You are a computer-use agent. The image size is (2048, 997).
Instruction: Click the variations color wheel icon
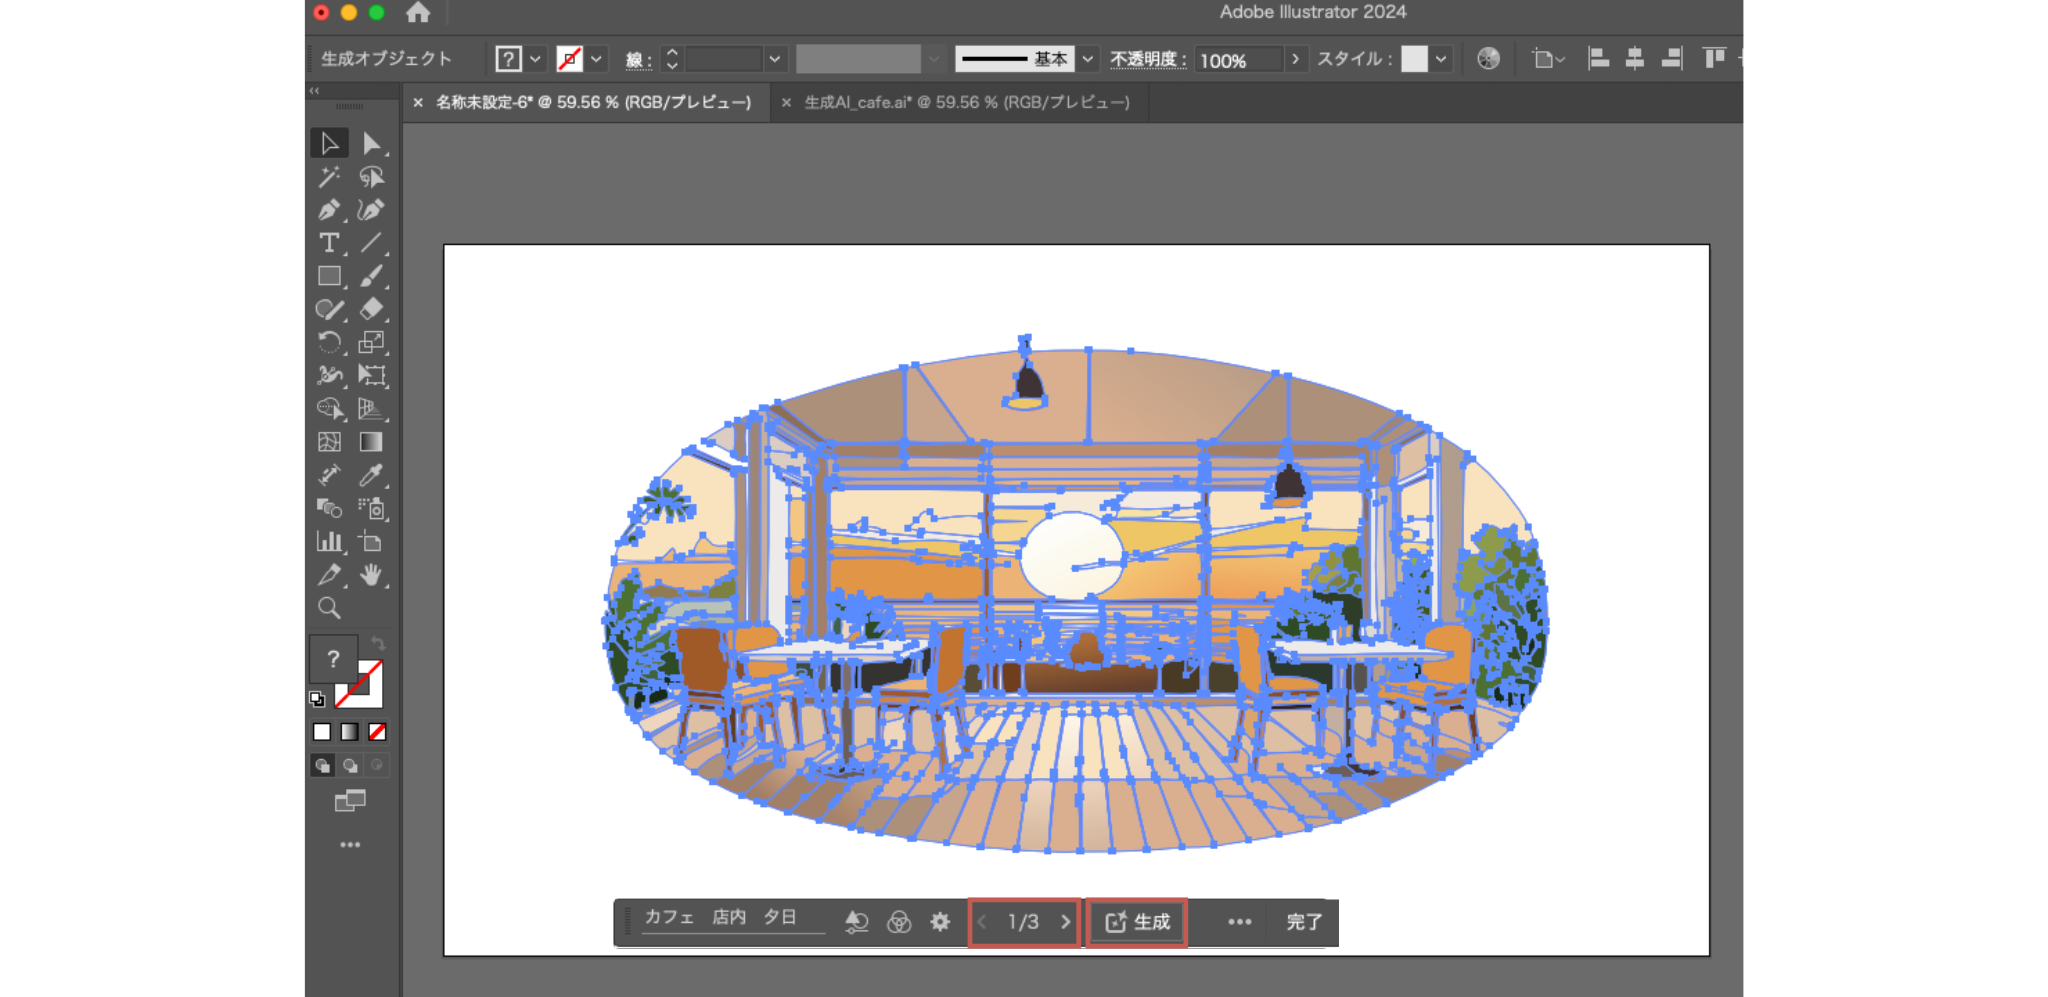899,922
